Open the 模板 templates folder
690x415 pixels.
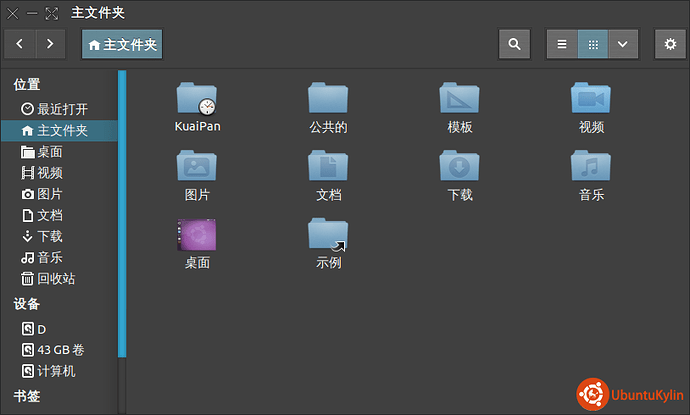pyautogui.click(x=460, y=99)
